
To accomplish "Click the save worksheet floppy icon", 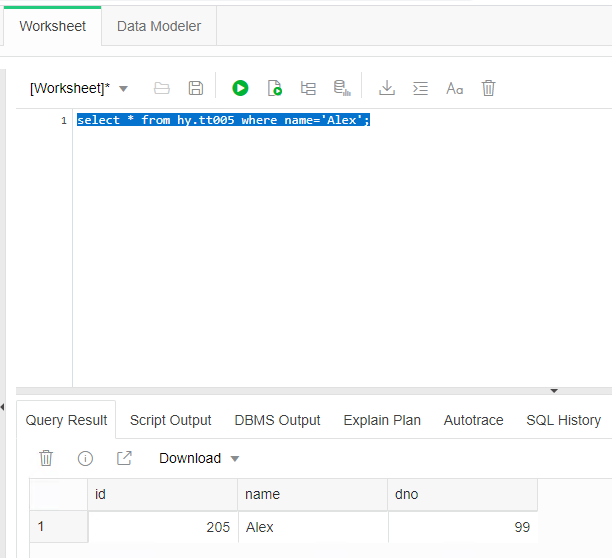I will coord(196,88).
